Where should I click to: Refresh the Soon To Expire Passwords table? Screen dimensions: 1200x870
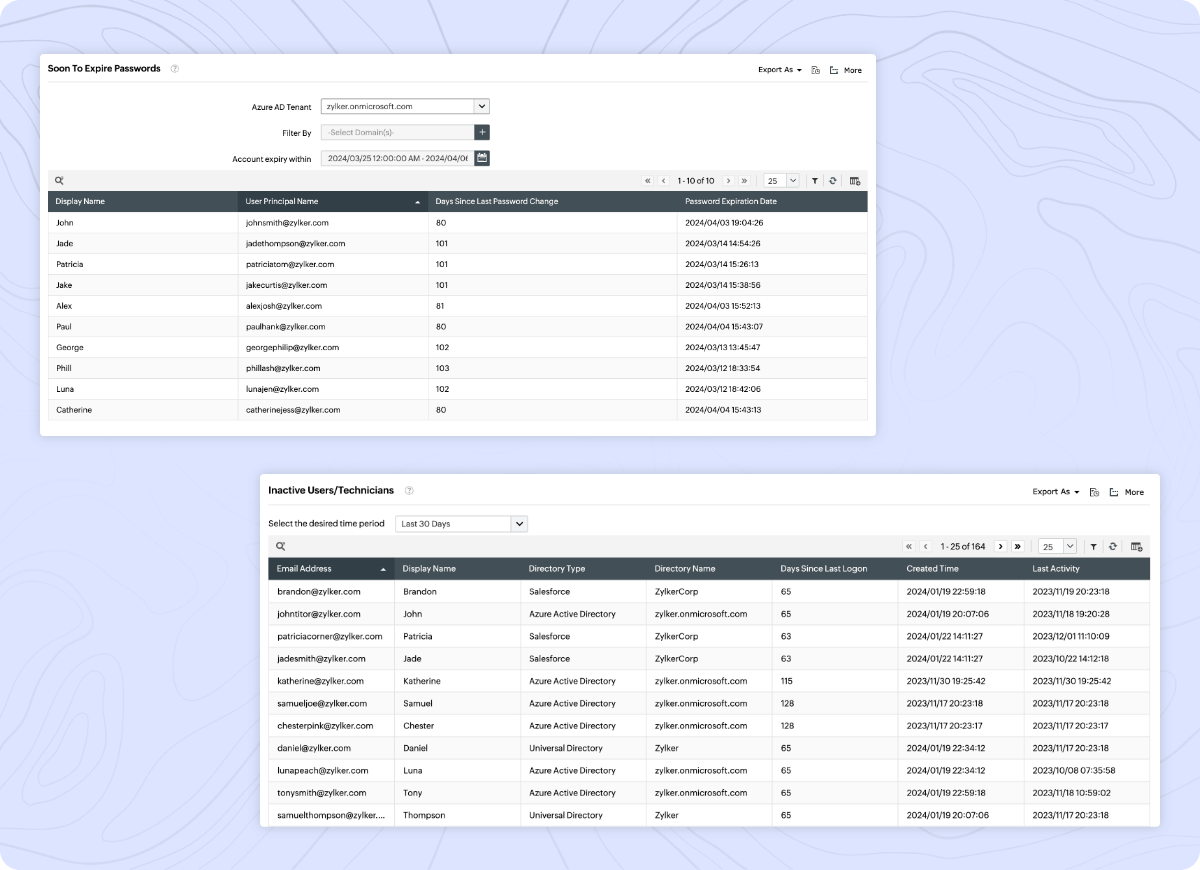(x=833, y=181)
